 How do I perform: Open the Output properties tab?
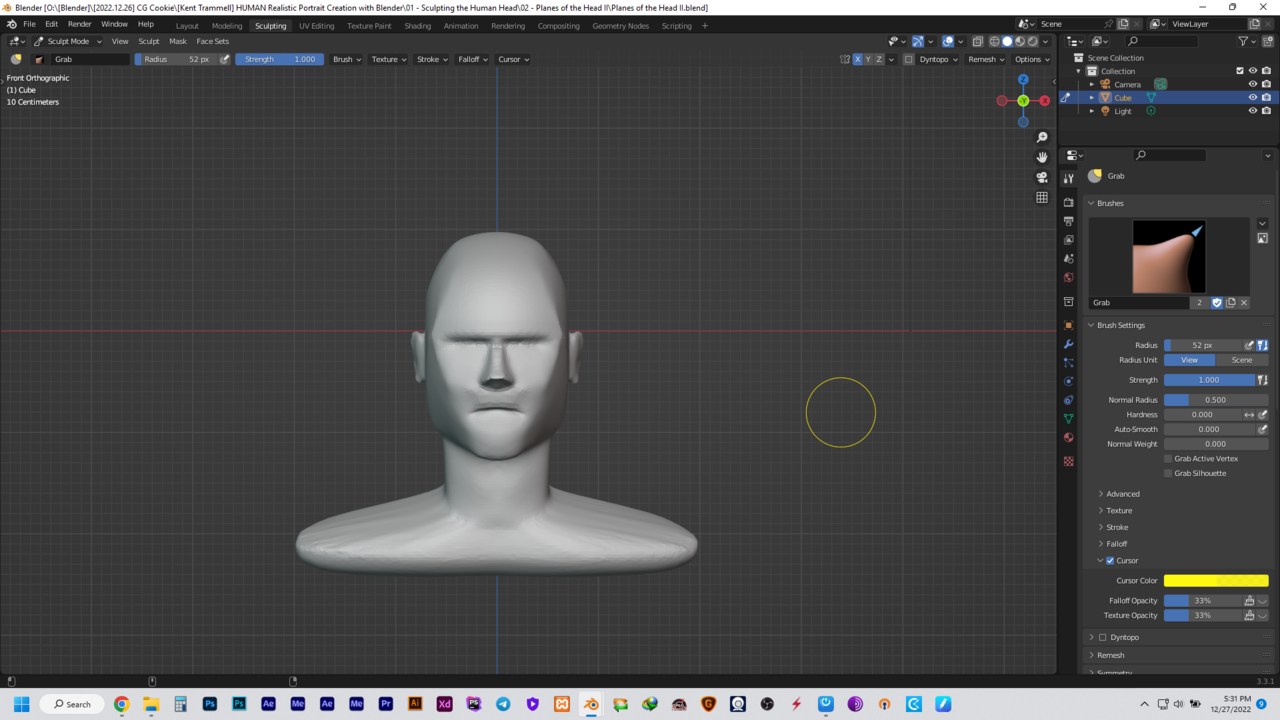click(1069, 221)
